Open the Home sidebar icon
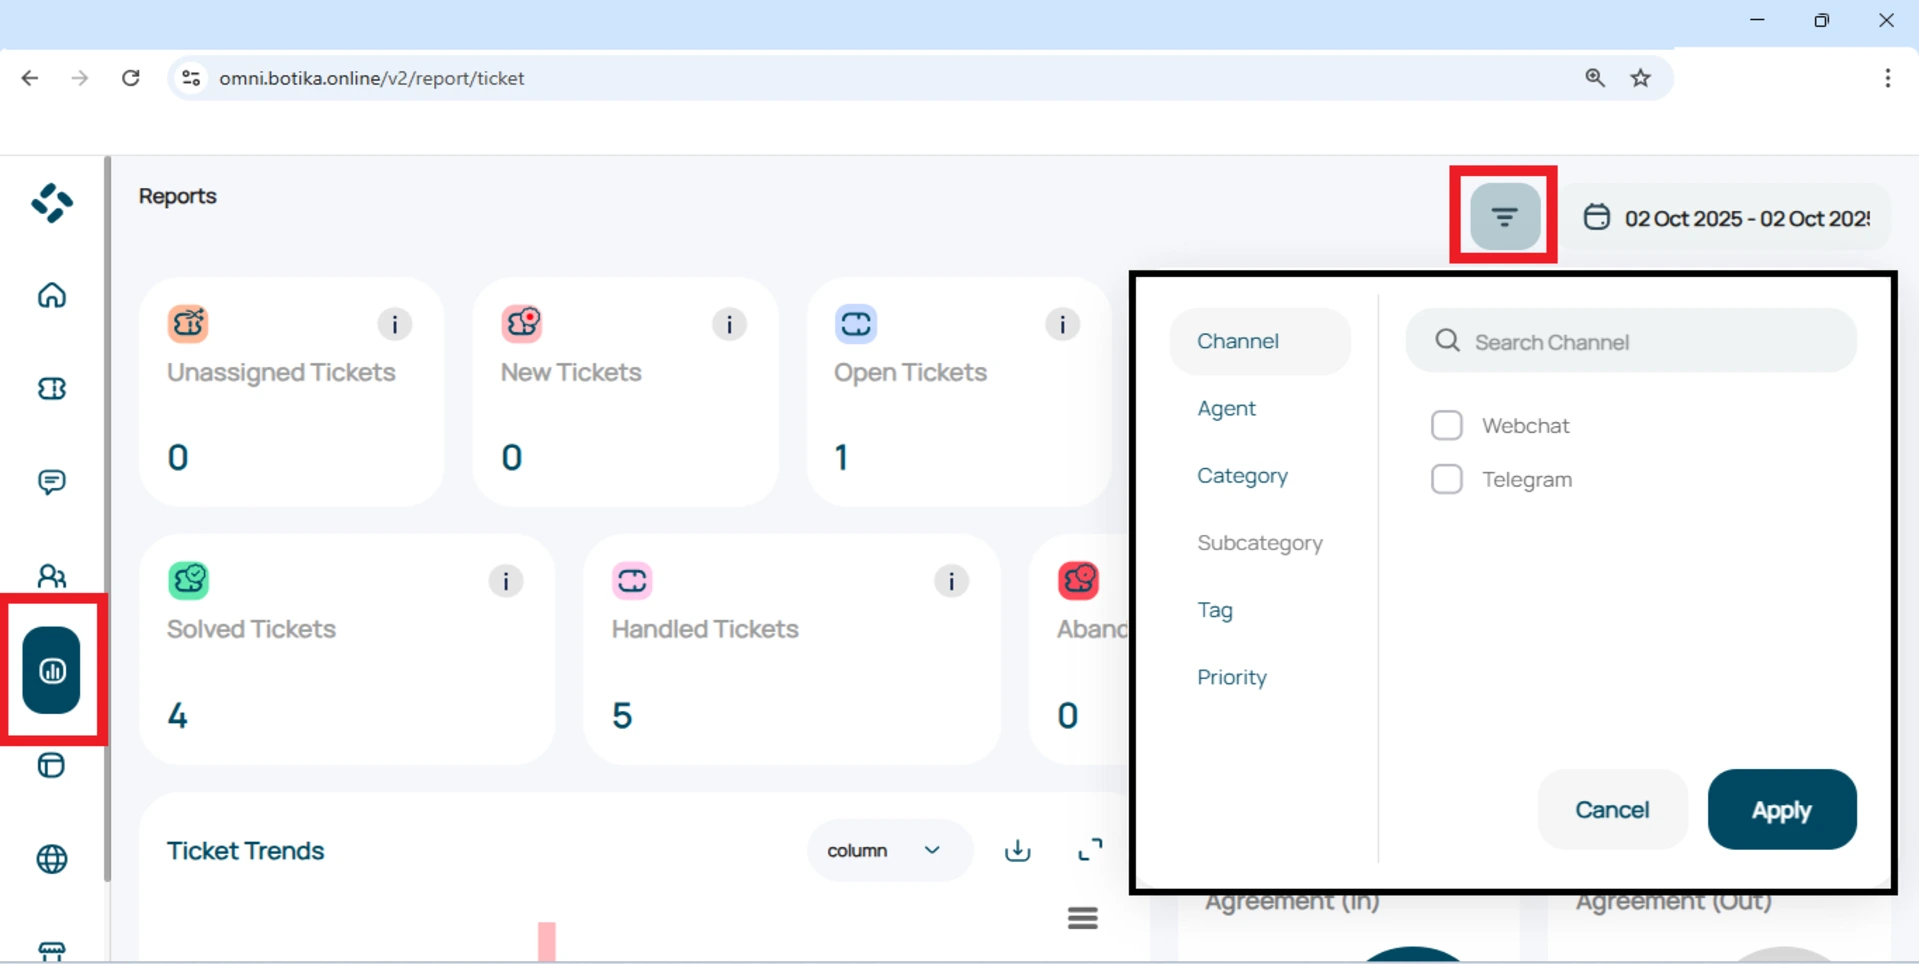This screenshot has width=1919, height=964. tap(52, 296)
